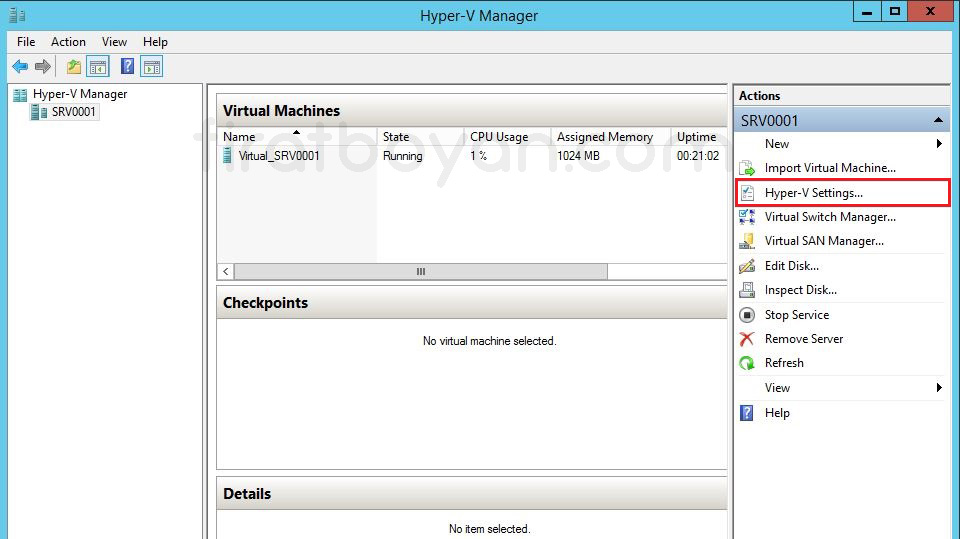Click Stop Service action
960x539 pixels.
coord(797,315)
